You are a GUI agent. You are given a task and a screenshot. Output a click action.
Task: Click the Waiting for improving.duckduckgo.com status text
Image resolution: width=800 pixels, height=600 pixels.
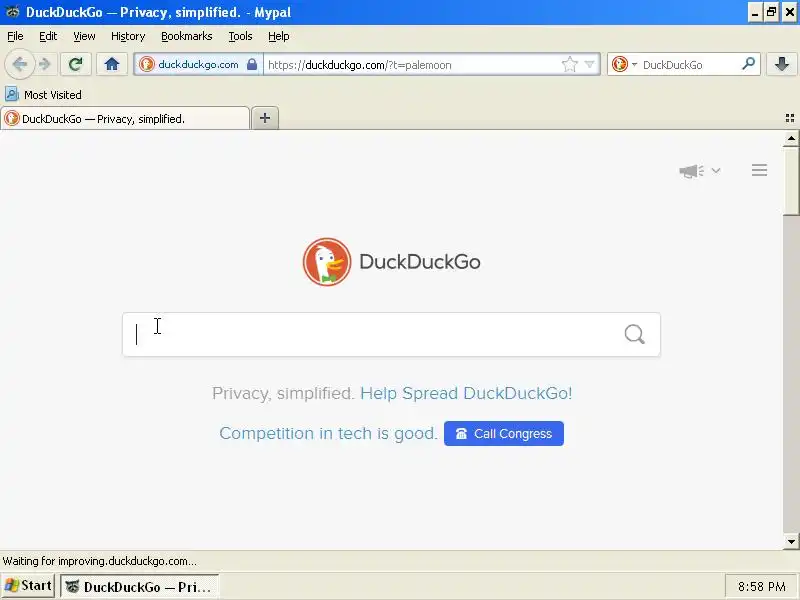click(x=99, y=561)
